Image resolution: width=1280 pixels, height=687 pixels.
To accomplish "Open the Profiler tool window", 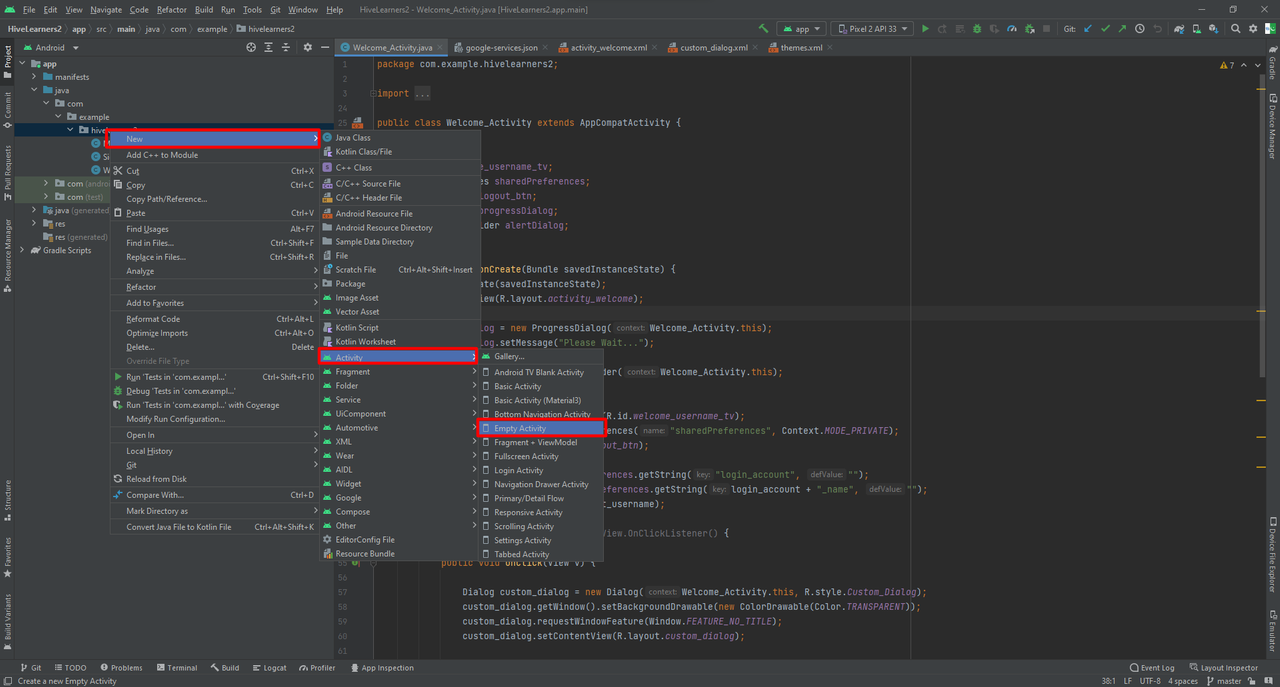I will [316, 668].
